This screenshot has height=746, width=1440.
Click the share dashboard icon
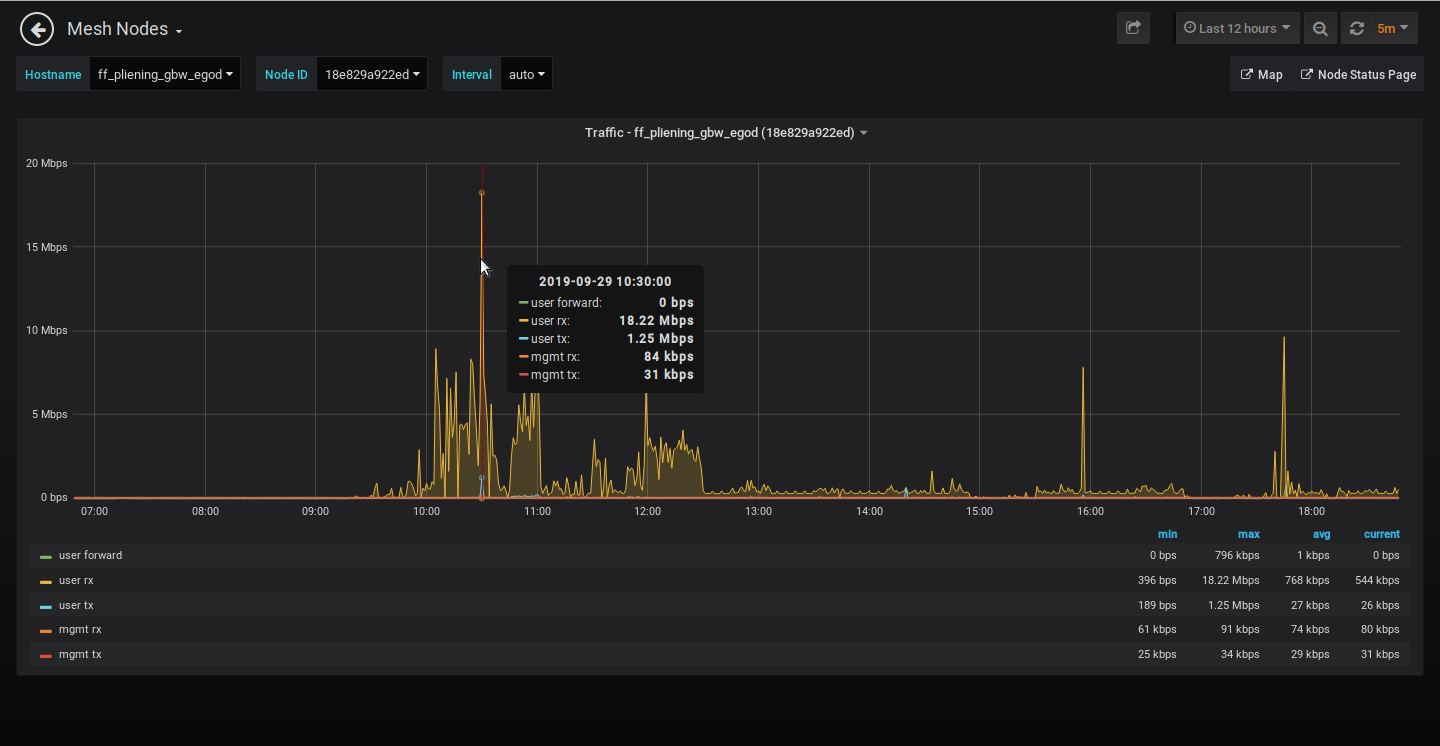coord(1133,29)
